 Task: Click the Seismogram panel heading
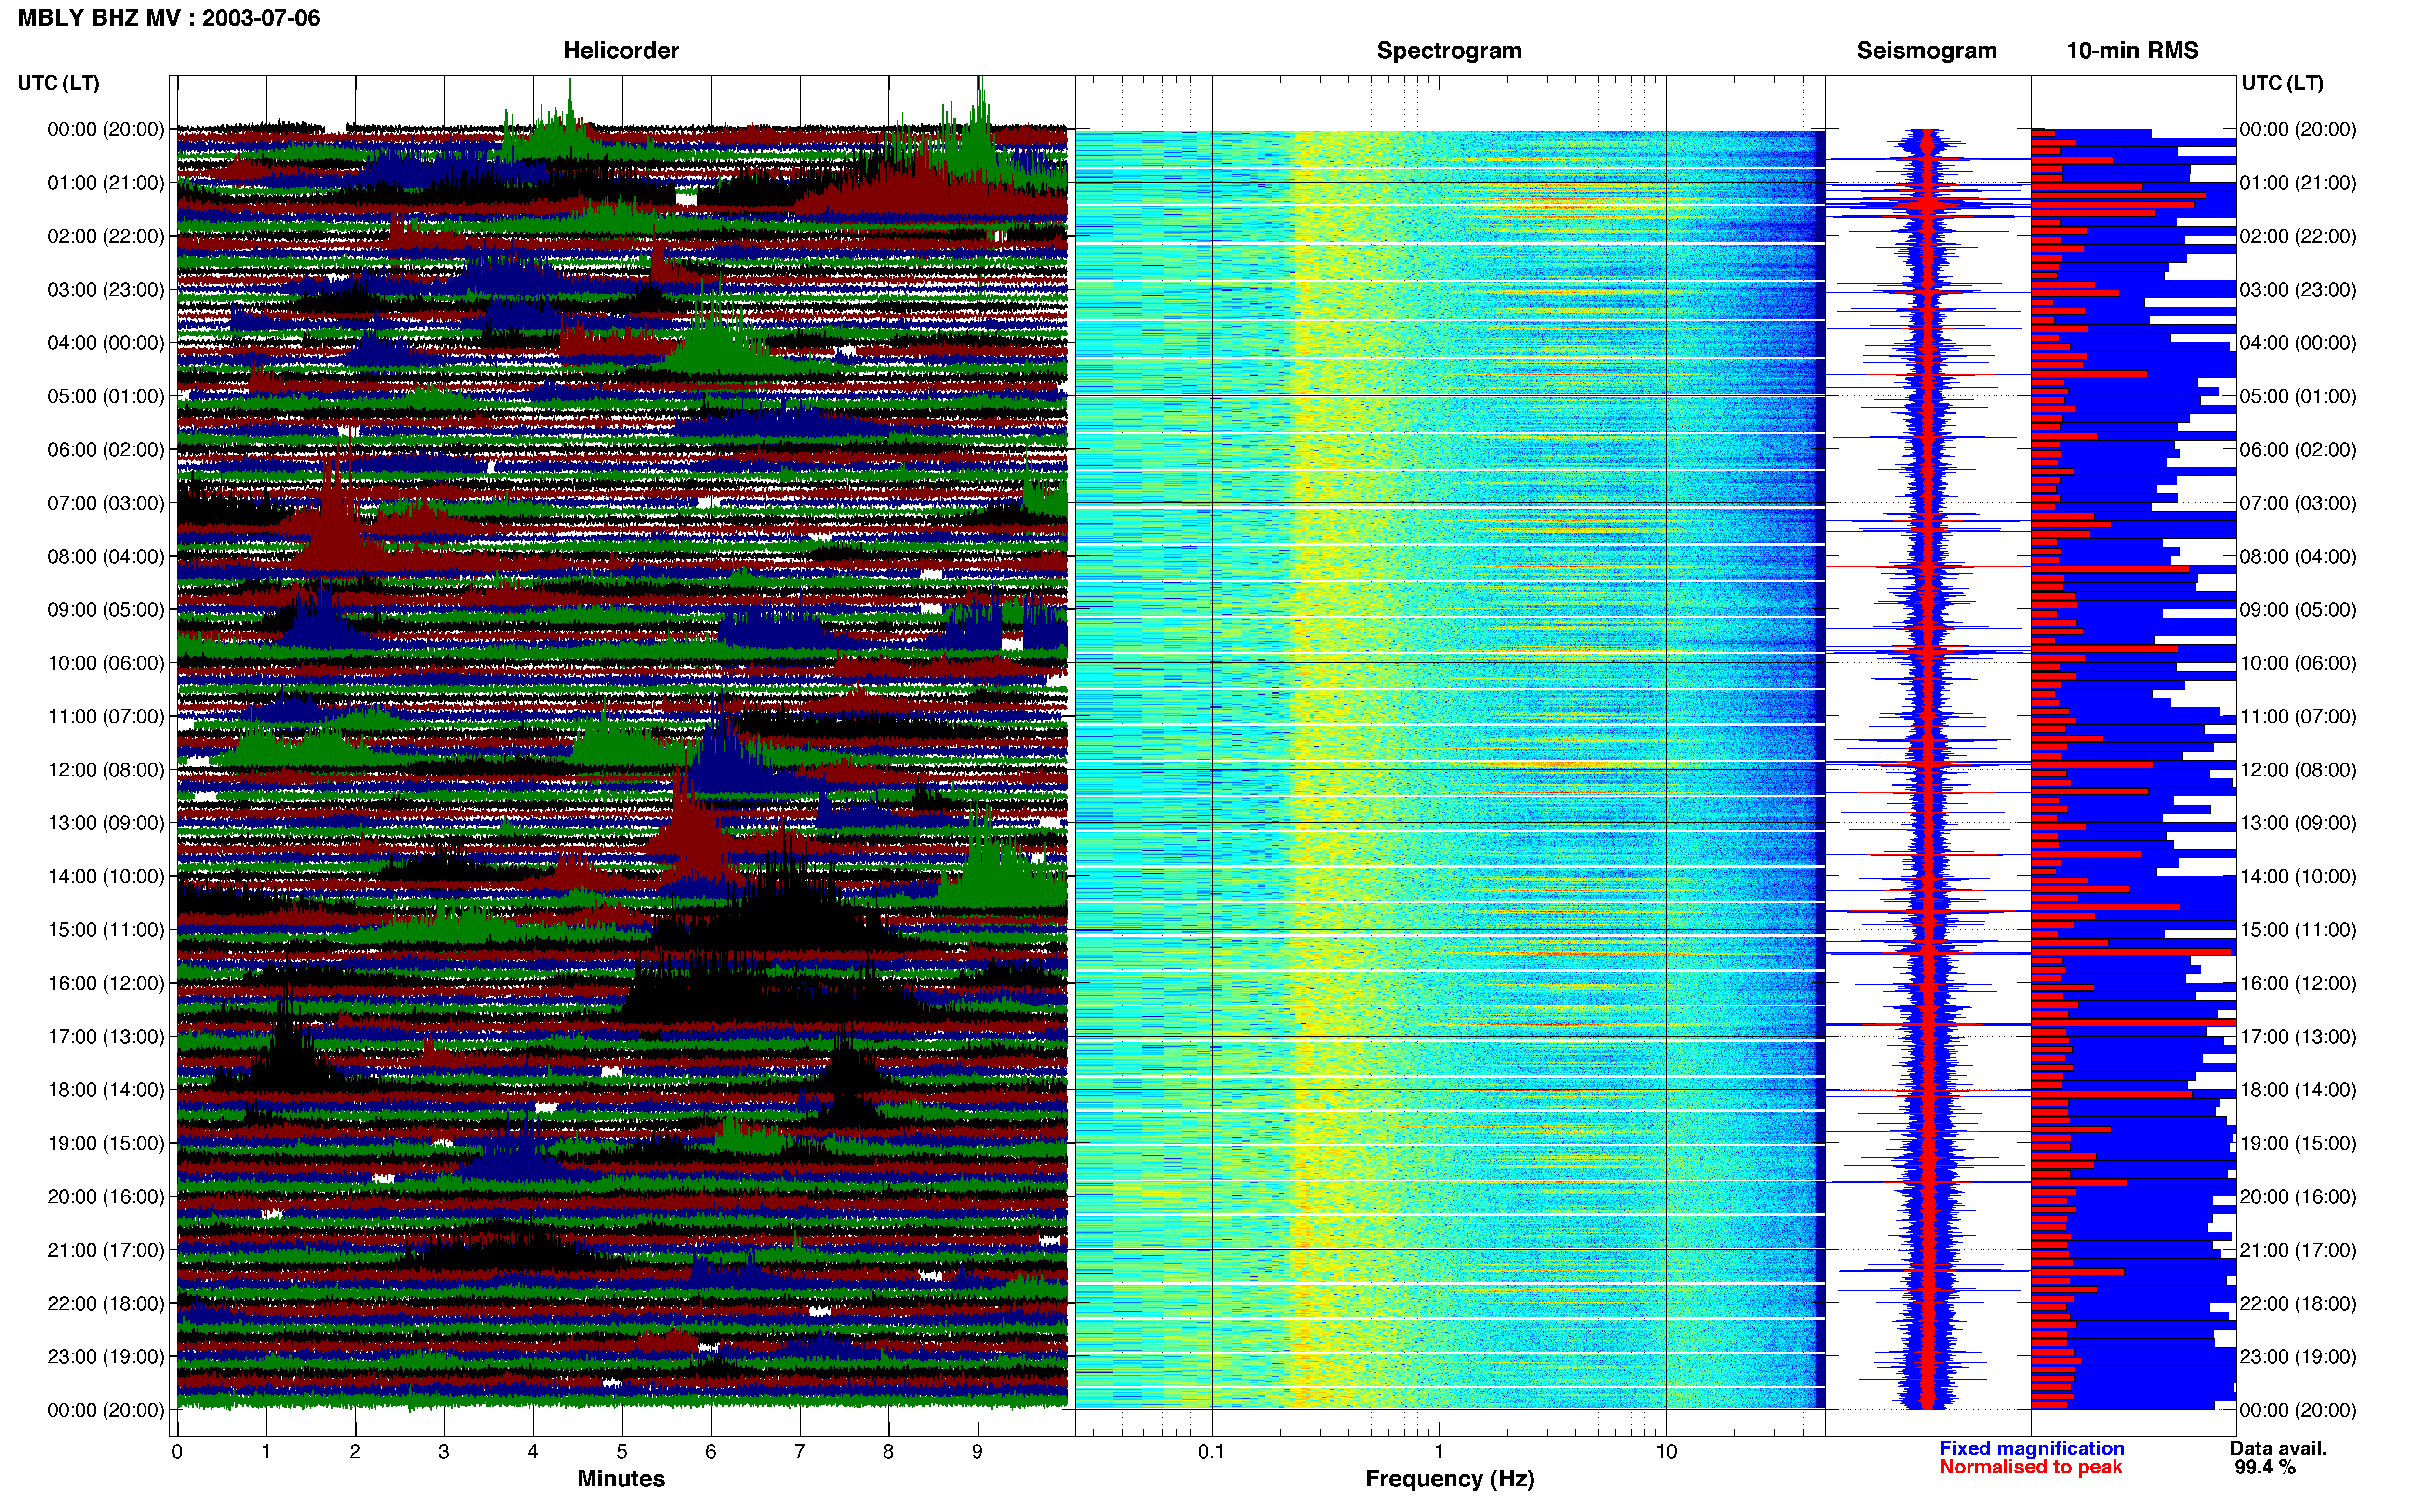point(1927,51)
